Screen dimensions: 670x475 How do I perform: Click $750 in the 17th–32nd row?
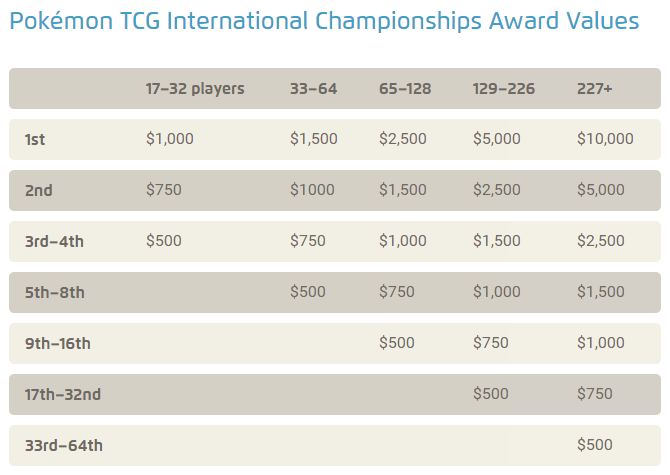click(x=595, y=393)
